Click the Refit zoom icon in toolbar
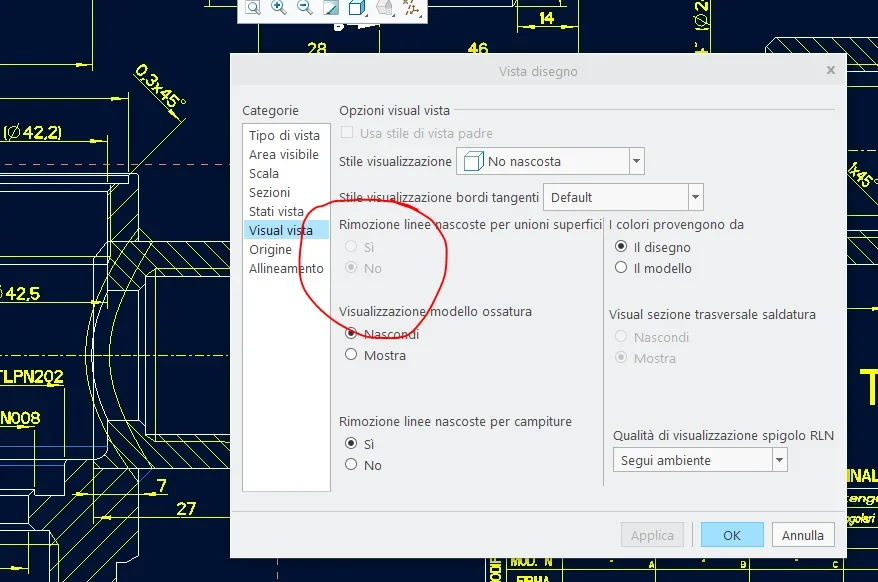Screen dimensions: 878x582 (253, 8)
